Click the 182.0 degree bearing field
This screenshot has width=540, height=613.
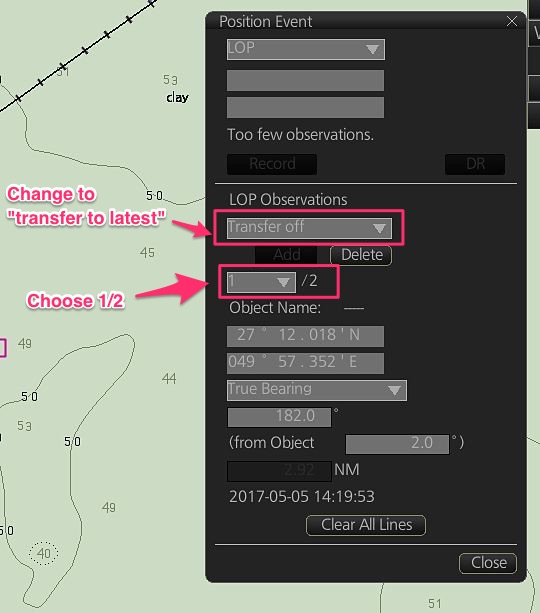click(x=279, y=417)
